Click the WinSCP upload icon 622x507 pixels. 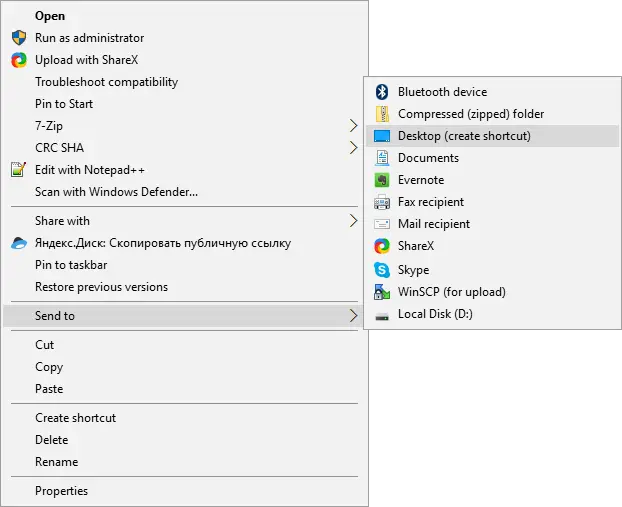(382, 292)
